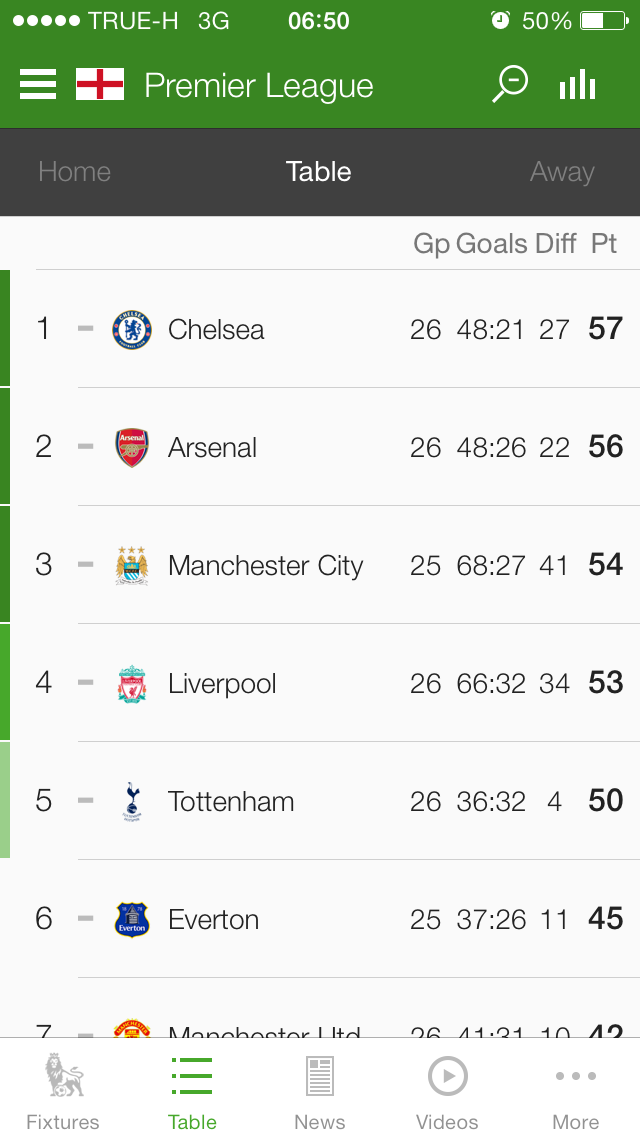Open the hamburger menu

point(38,86)
